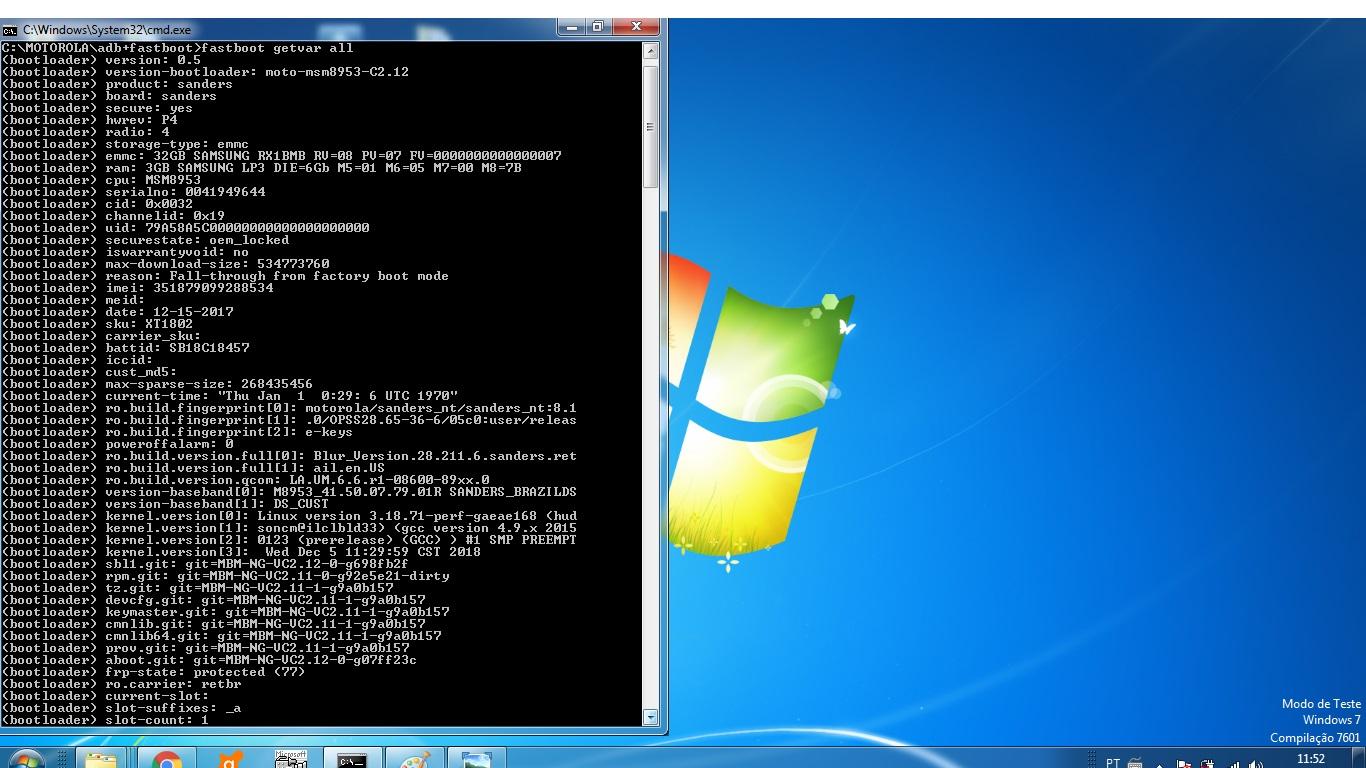The width and height of the screenshot is (1366, 768).
Task: Maximize the cmd.exe window
Action: pos(597,27)
